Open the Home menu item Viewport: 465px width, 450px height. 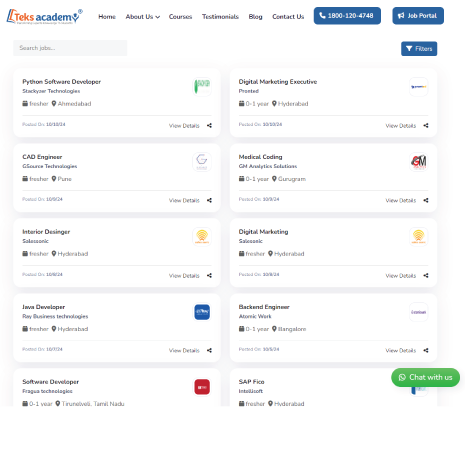click(107, 16)
